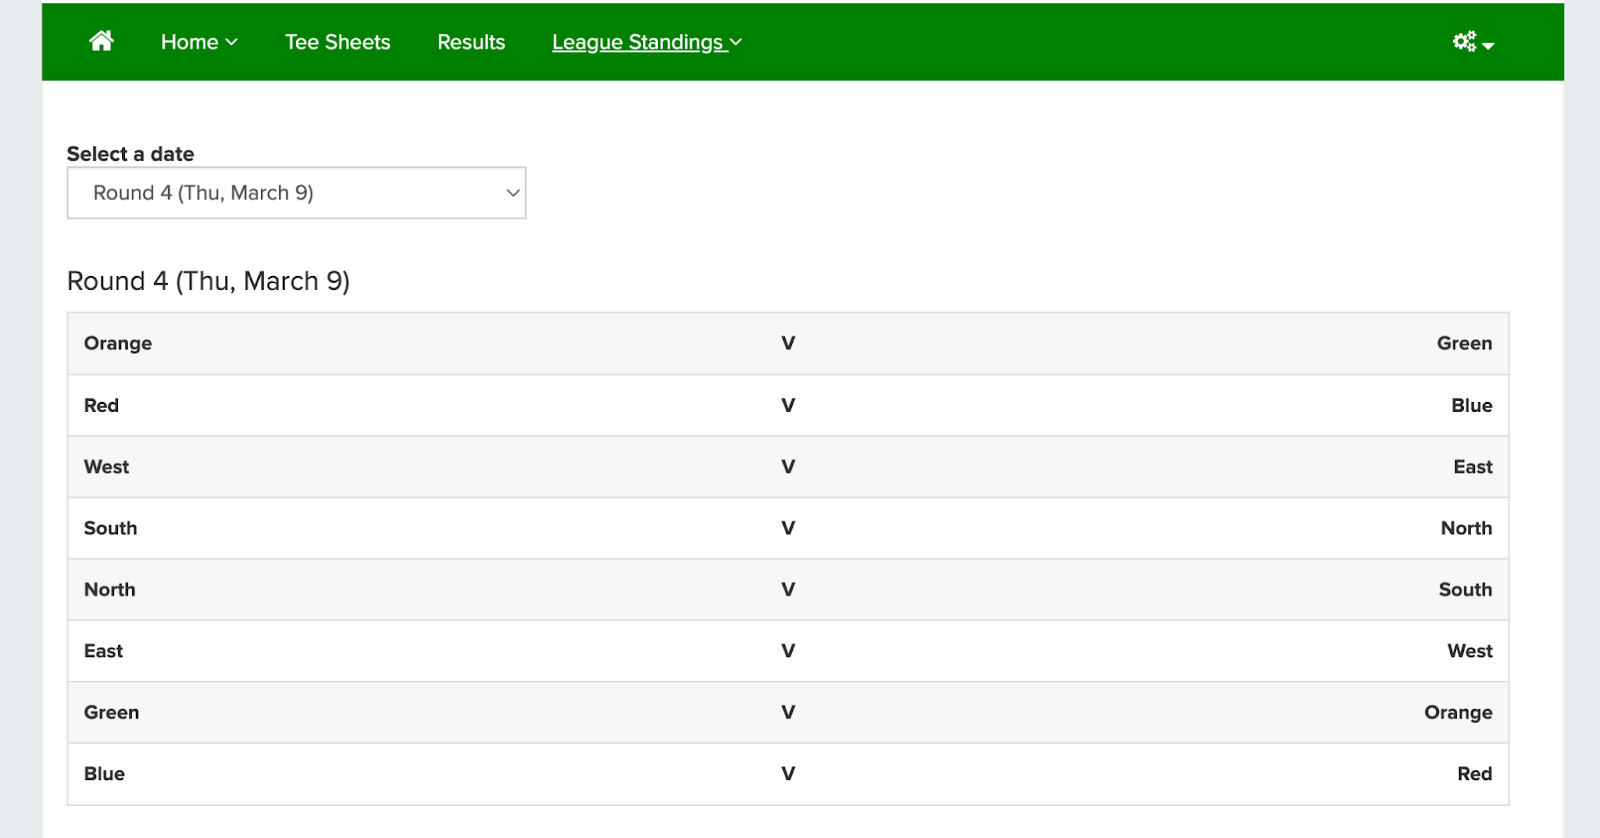Click the Red team name in second row
The image size is (1600, 838).
[101, 405]
